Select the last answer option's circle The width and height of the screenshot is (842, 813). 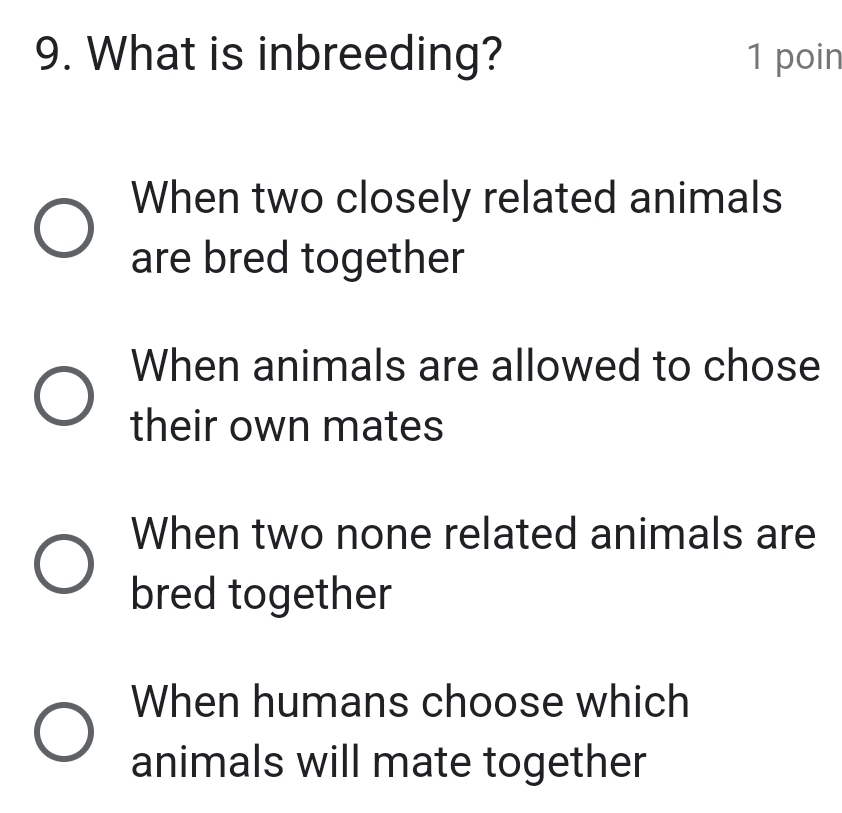[66, 732]
